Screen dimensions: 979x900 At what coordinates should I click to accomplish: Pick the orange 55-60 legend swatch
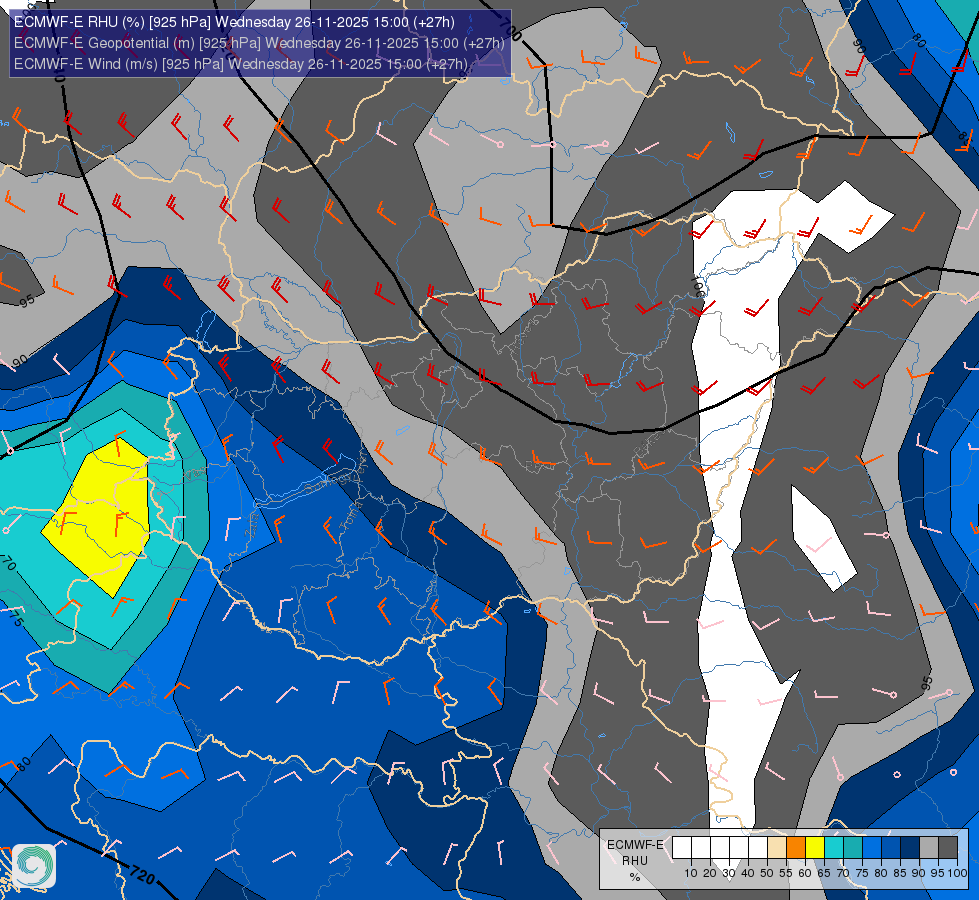coord(796,848)
